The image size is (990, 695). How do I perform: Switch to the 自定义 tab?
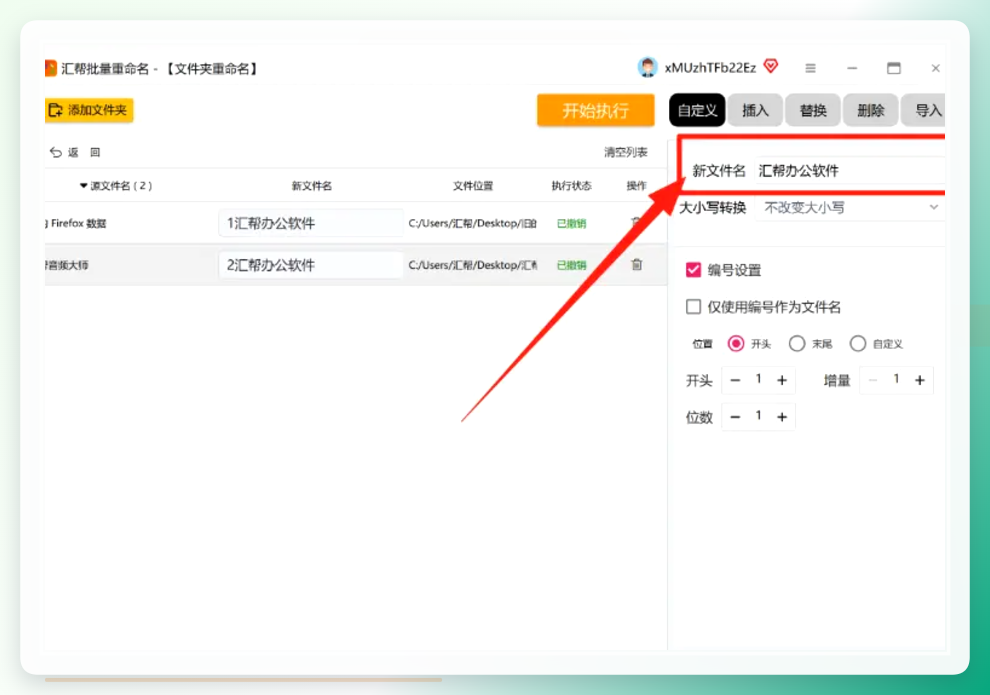tap(697, 110)
